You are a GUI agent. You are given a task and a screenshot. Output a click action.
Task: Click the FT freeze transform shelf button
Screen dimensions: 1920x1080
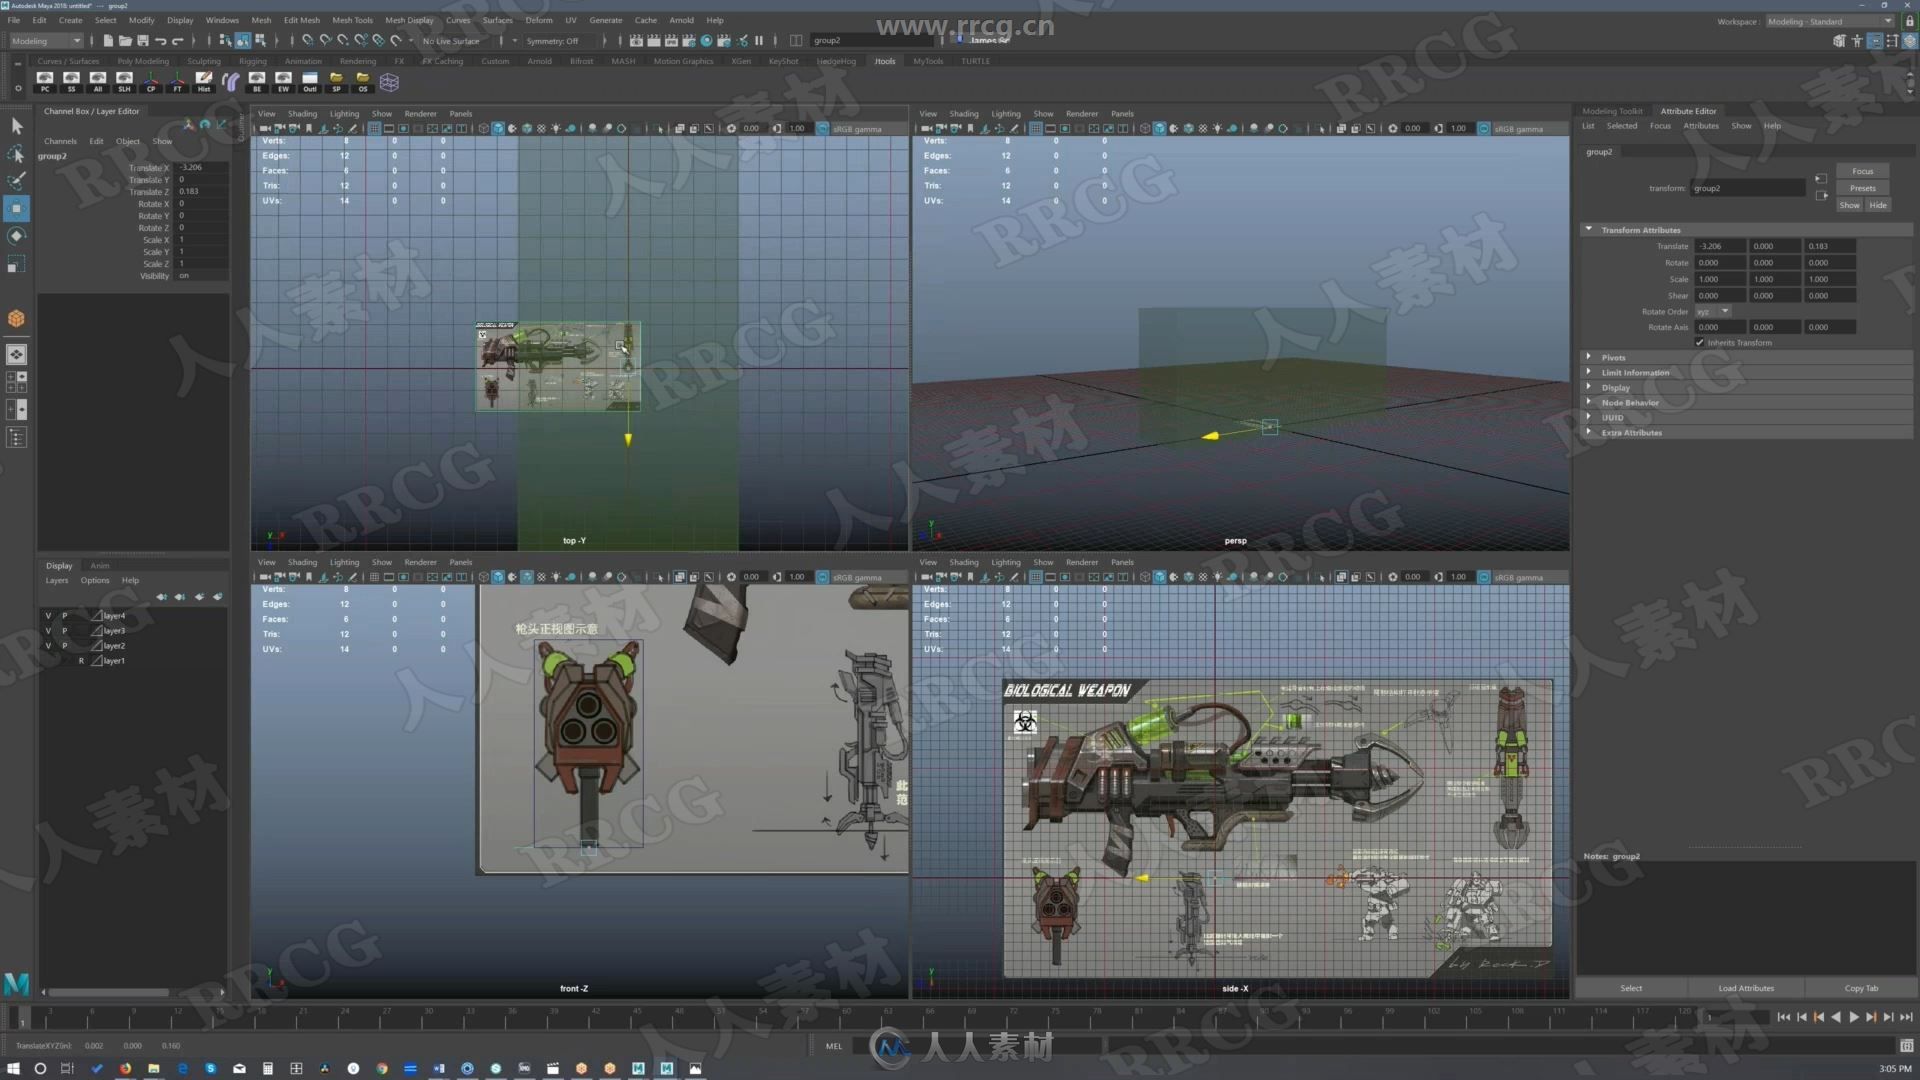coord(178,81)
